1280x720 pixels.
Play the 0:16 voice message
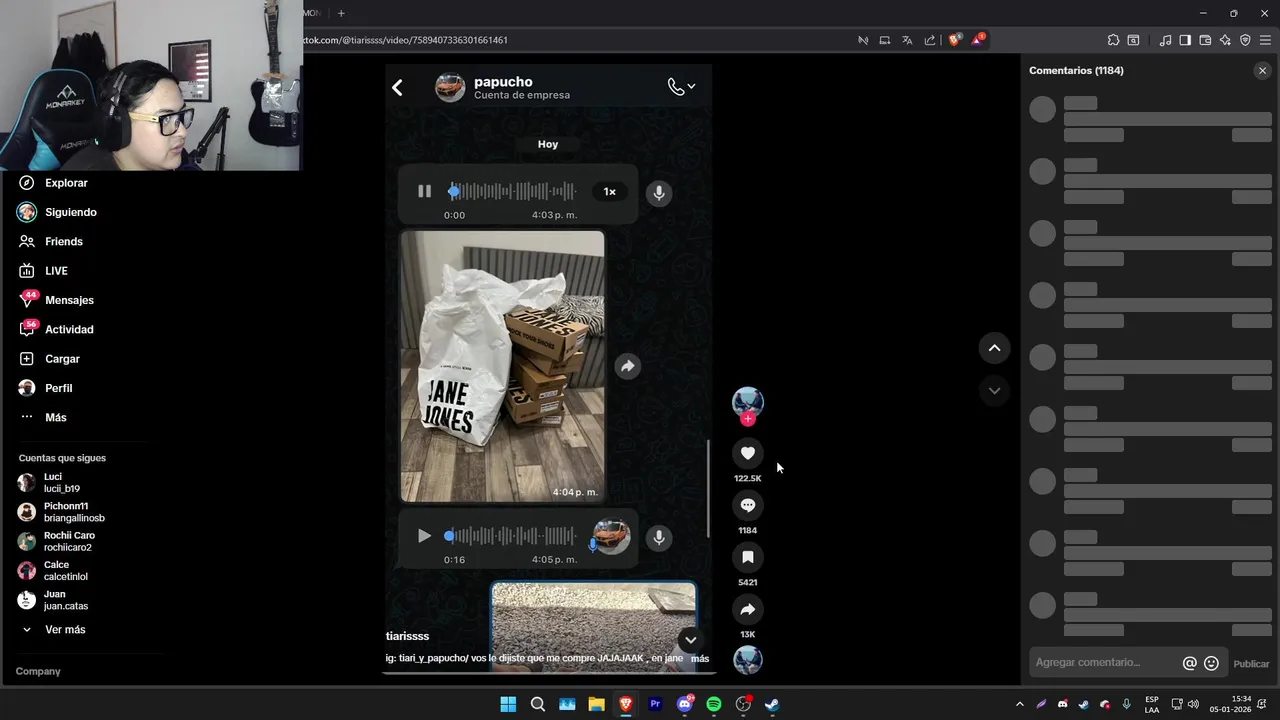(424, 536)
